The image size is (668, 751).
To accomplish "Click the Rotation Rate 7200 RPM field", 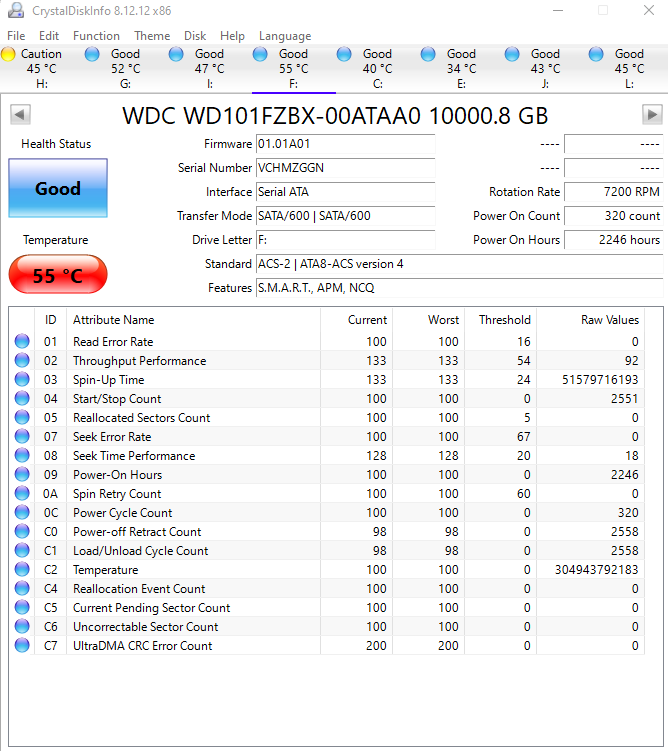I will click(x=613, y=192).
